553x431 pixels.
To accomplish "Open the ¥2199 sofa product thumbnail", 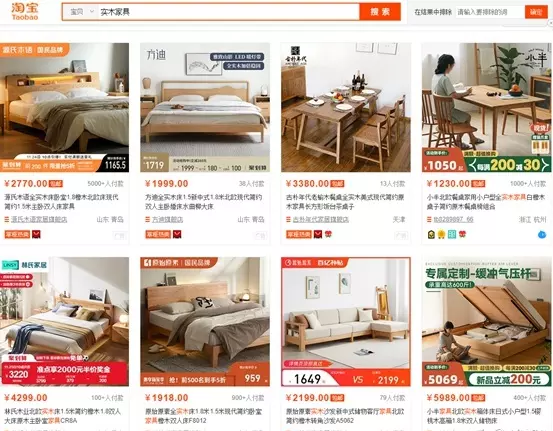I will pos(346,322).
